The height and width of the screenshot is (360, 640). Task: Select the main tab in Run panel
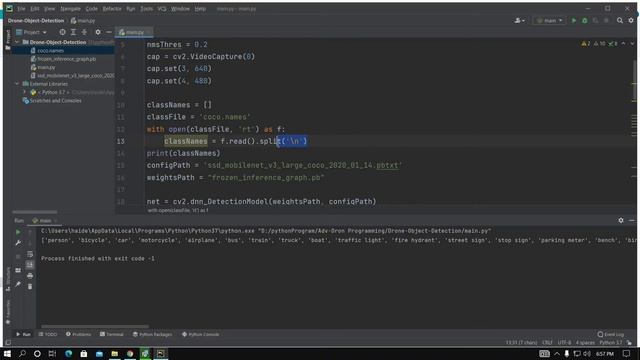point(44,220)
